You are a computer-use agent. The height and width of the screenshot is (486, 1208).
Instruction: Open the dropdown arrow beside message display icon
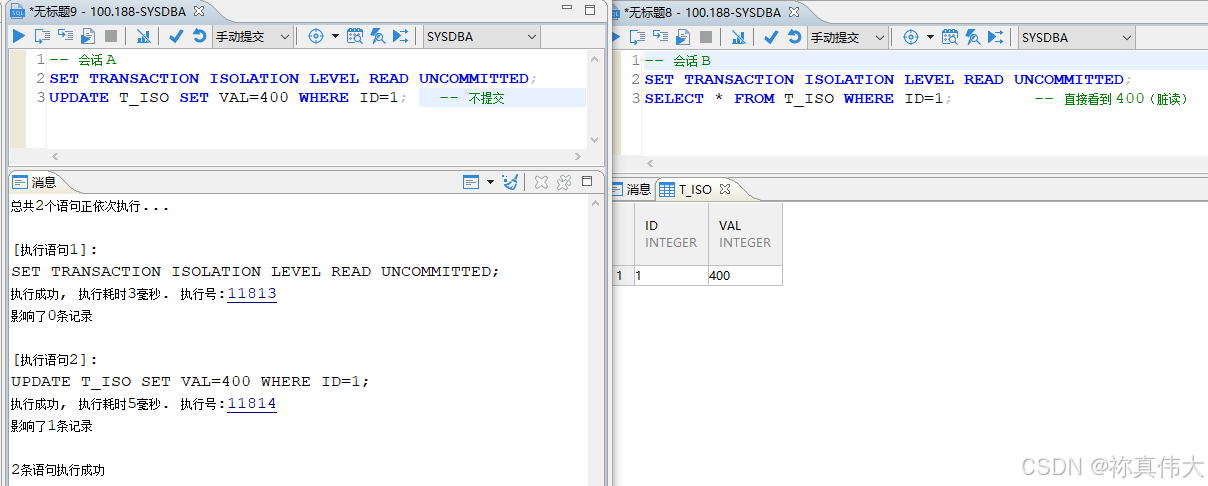490,182
